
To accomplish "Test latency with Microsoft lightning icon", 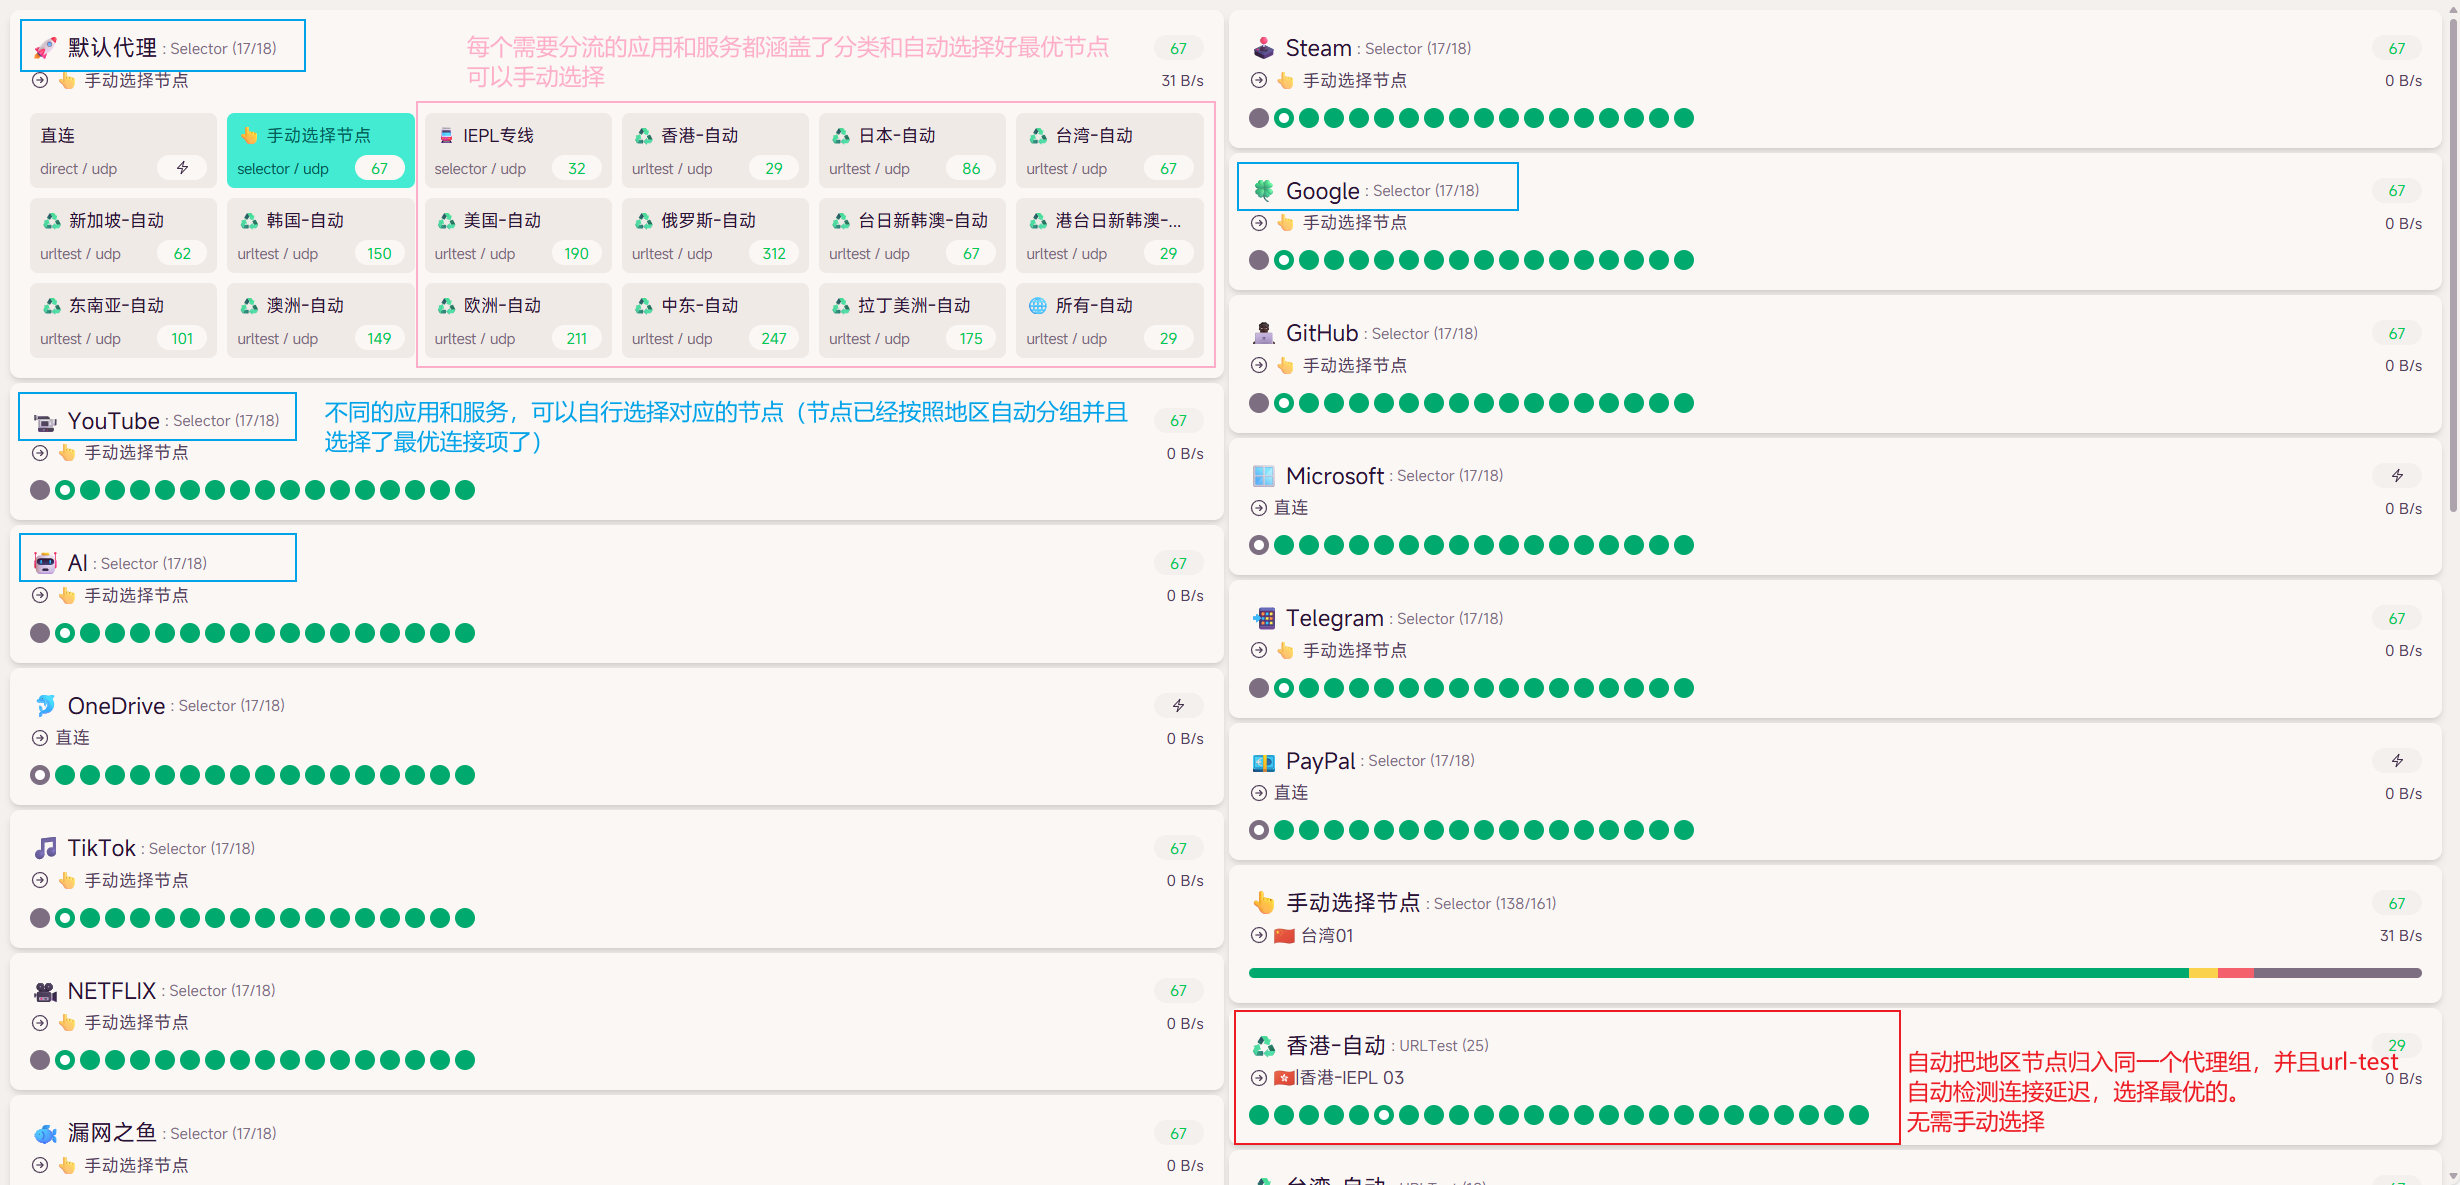I will 2397,476.
